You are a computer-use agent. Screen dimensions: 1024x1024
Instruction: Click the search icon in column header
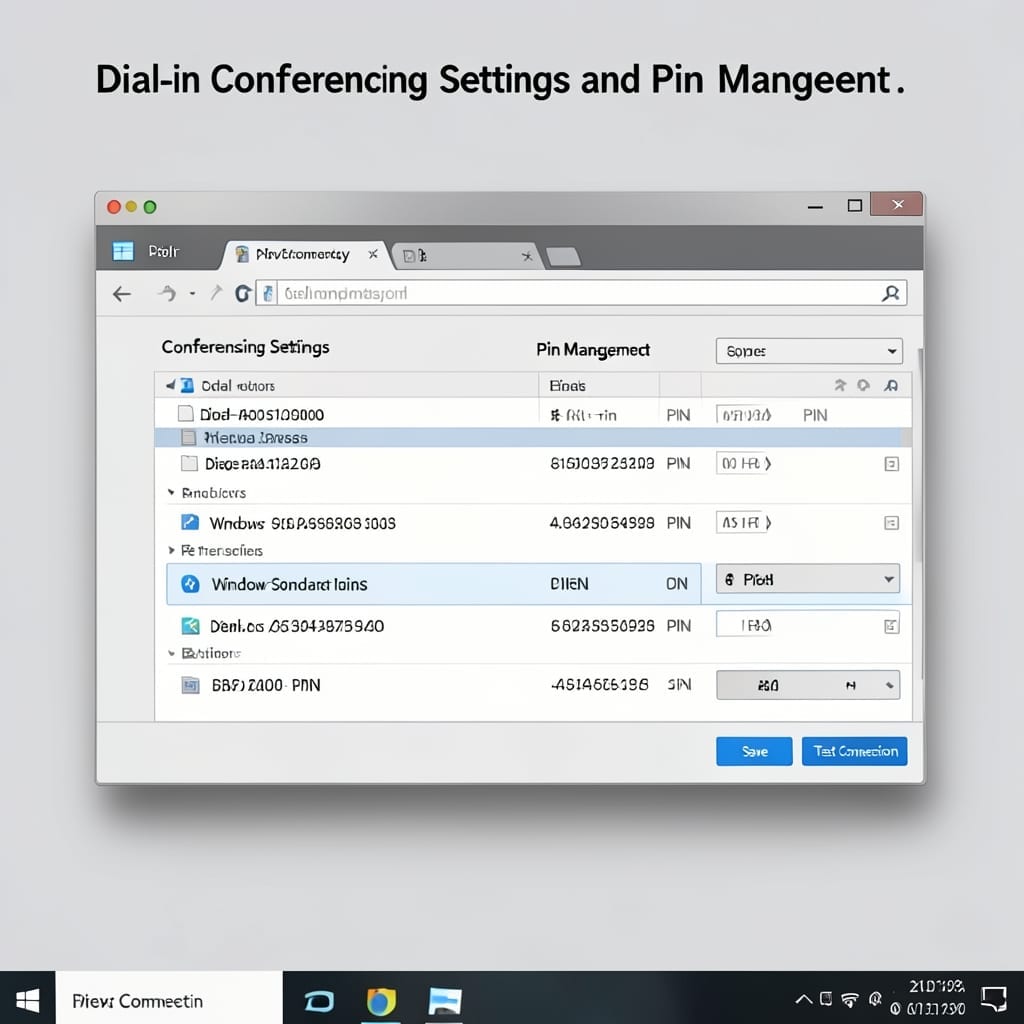891,385
